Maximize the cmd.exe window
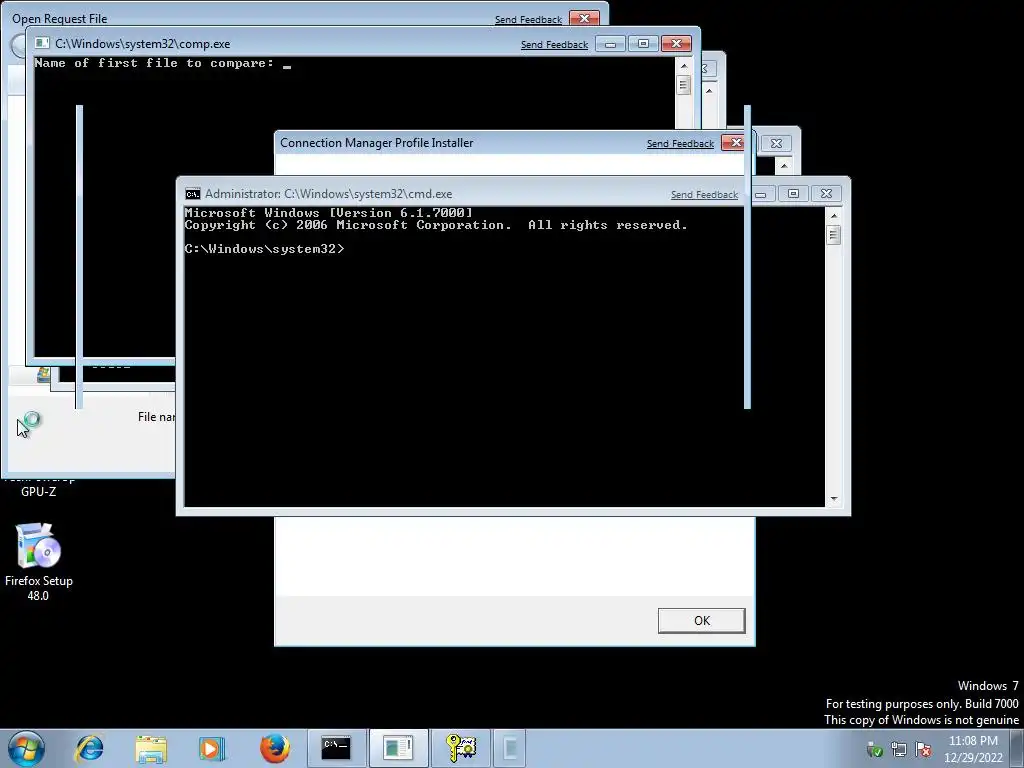 (793, 194)
